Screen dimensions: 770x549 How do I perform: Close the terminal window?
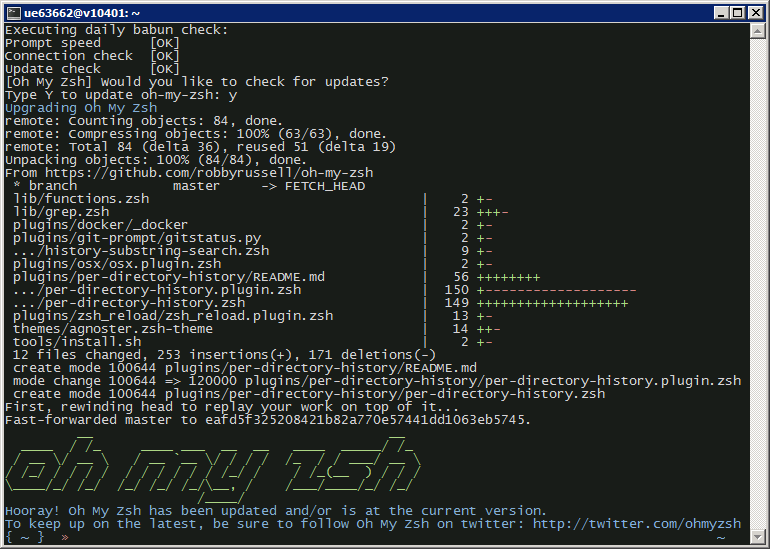(x=756, y=13)
